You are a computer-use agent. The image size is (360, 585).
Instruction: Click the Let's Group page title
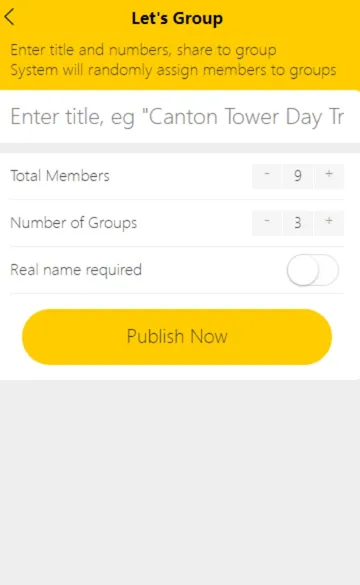point(177,18)
